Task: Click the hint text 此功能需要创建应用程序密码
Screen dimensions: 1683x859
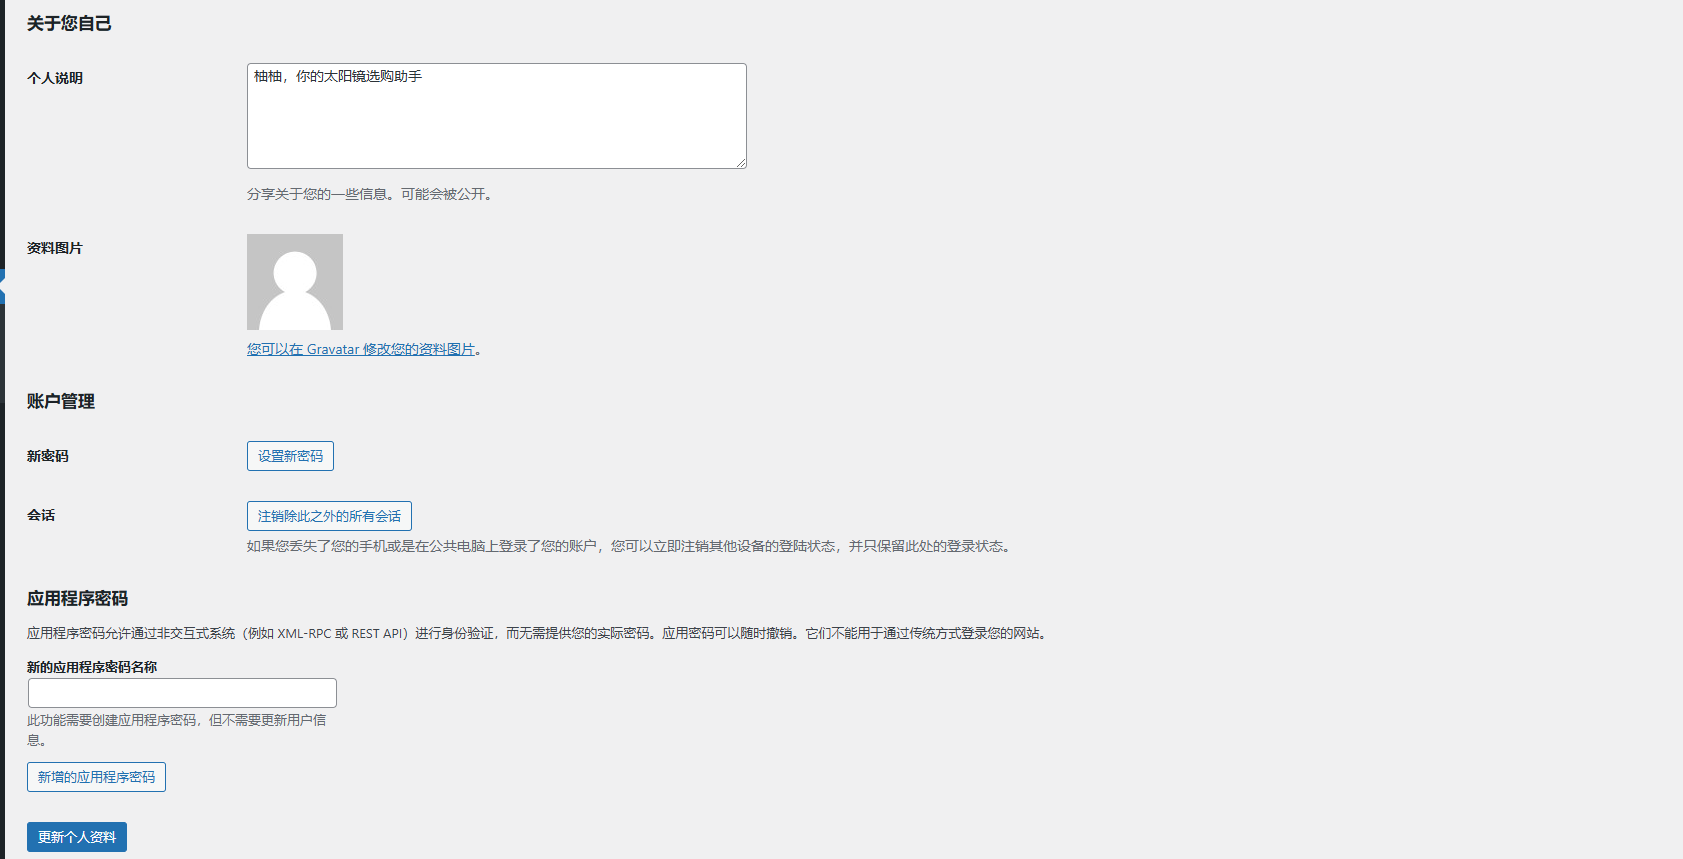Action: tap(177, 730)
